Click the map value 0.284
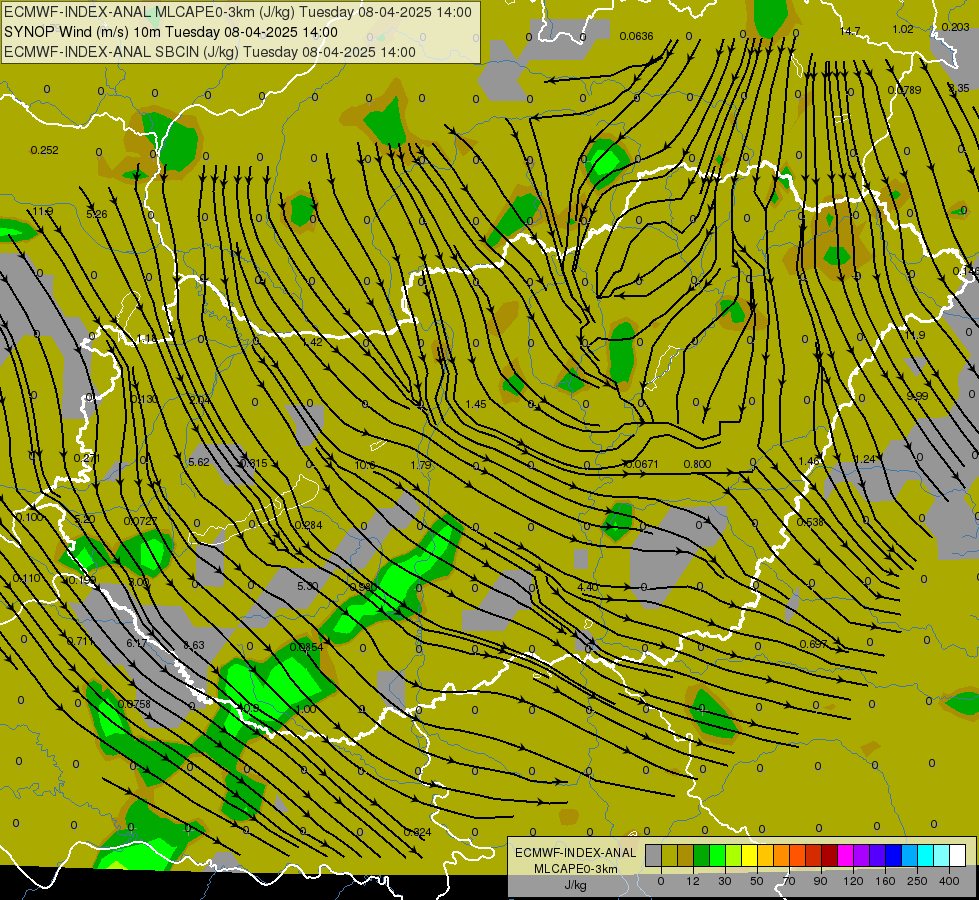Image resolution: width=979 pixels, height=900 pixels. click(308, 525)
